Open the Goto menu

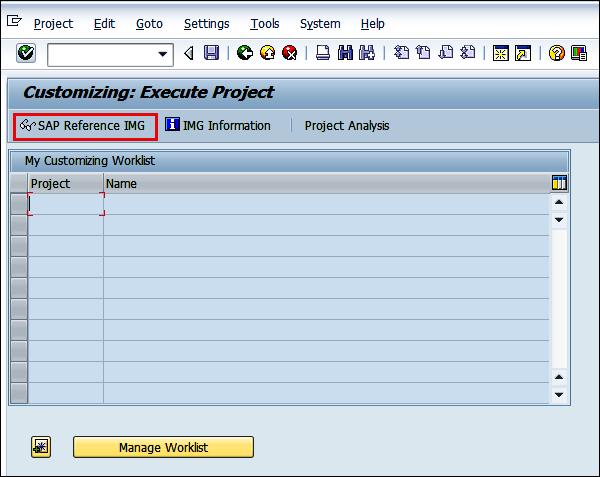pos(149,24)
